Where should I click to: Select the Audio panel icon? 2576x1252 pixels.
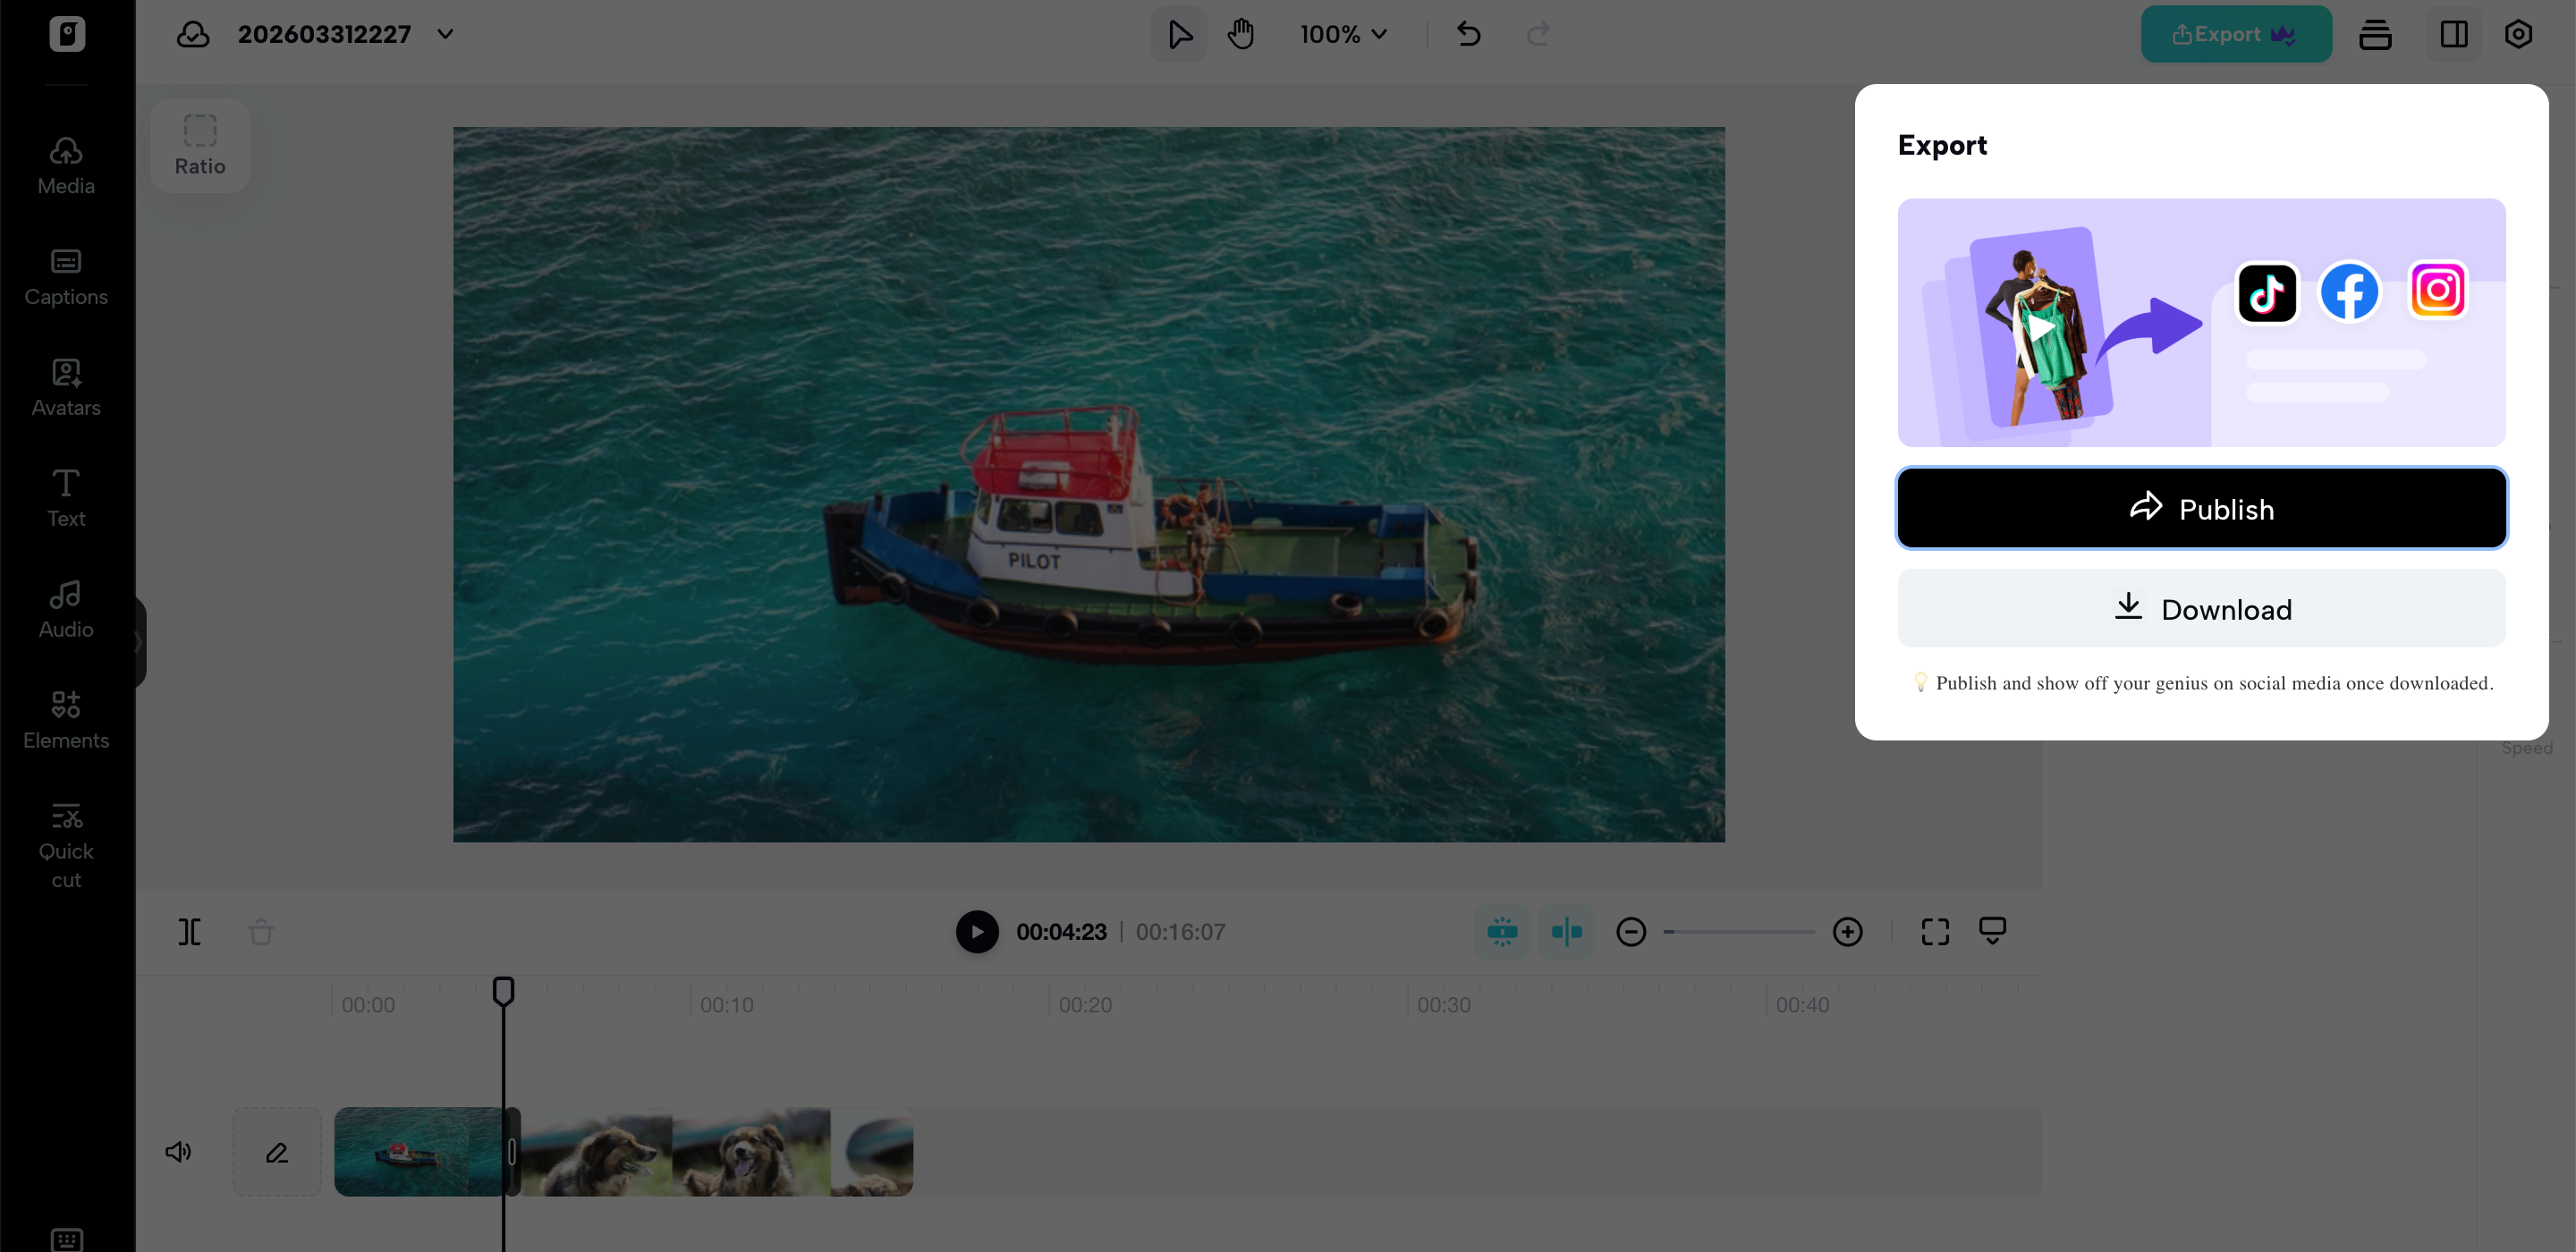click(x=65, y=608)
